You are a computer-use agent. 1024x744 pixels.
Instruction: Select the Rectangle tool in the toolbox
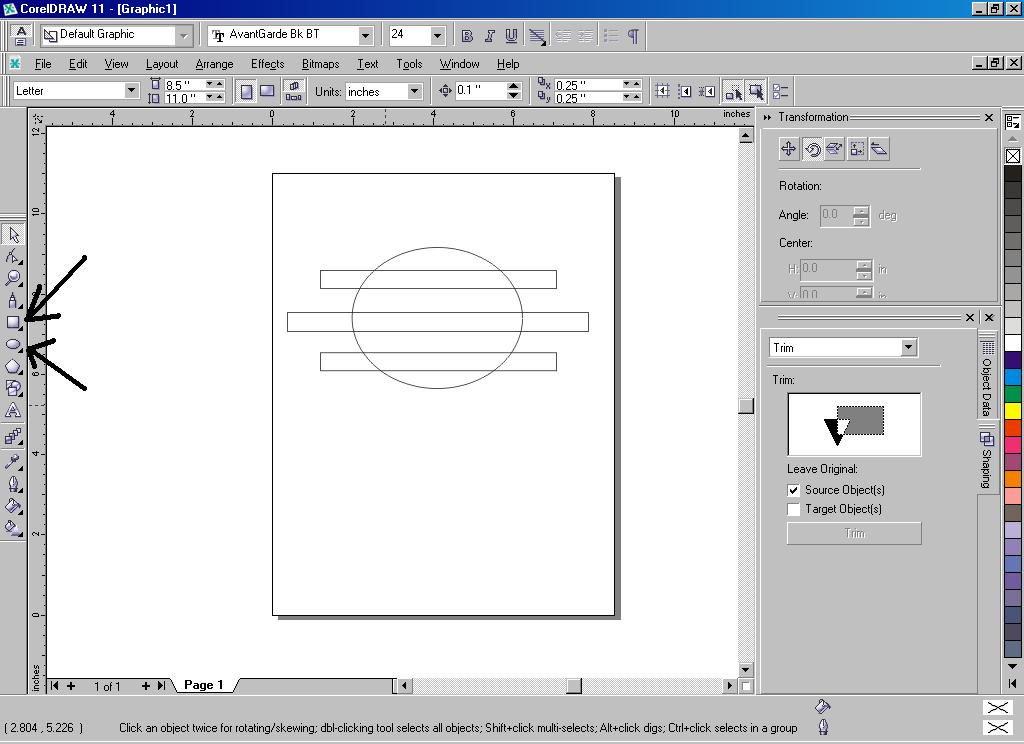point(13,322)
